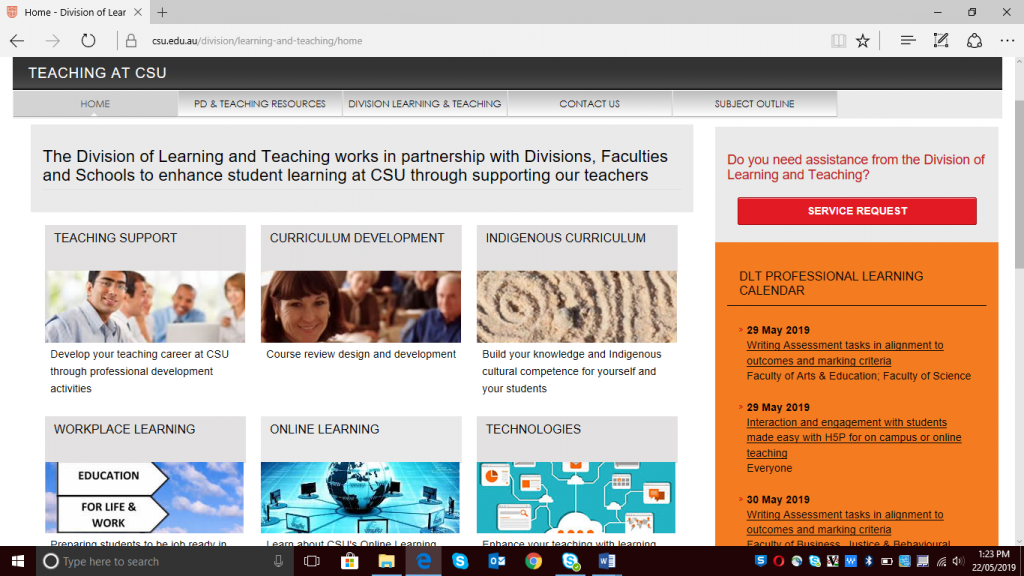Click Online Learning globe image
This screenshot has width=1024, height=576.
(x=360, y=498)
